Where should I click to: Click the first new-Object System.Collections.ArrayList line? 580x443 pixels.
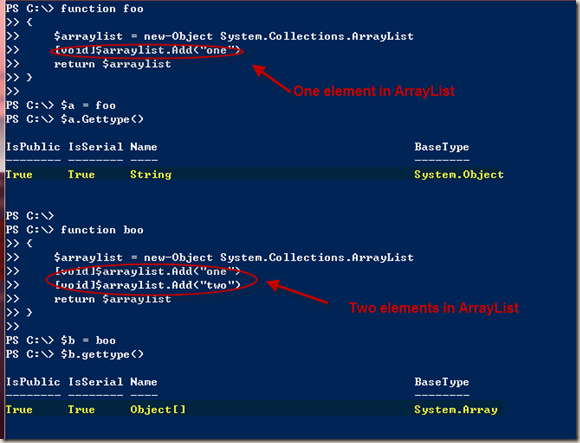pos(233,36)
